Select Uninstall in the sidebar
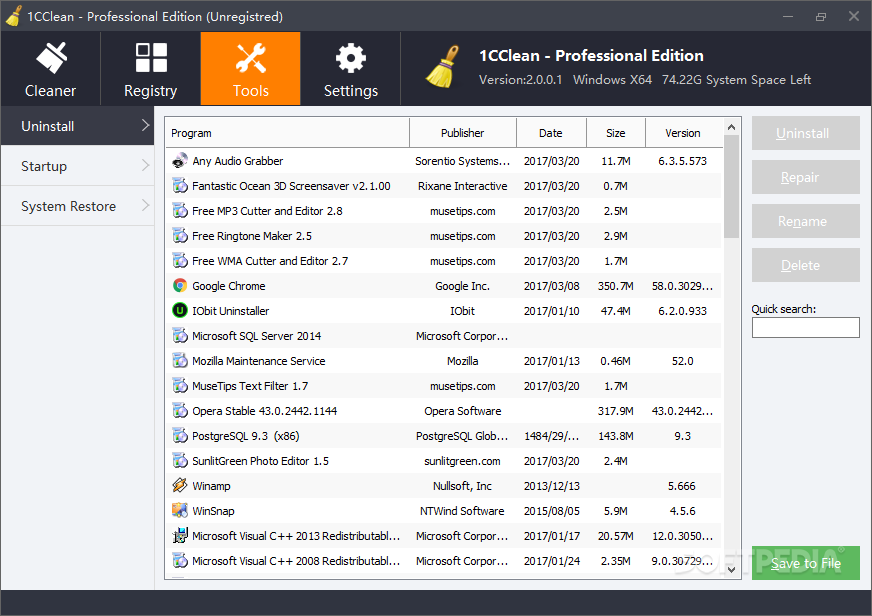The width and height of the screenshot is (872, 616). 77,126
